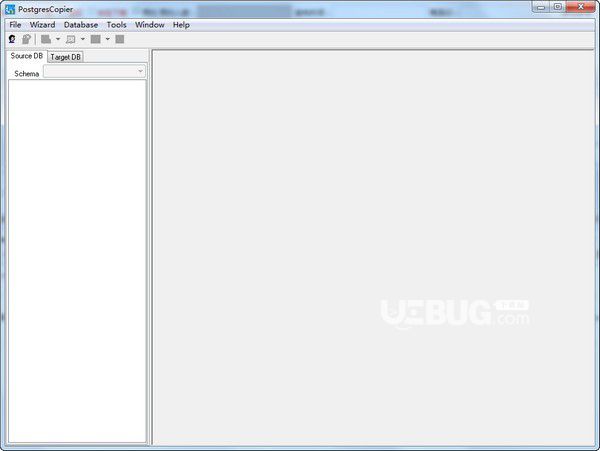Image resolution: width=600 pixels, height=451 pixels.
Task: Click the wizard person icon in toolbar
Action: 12,39
